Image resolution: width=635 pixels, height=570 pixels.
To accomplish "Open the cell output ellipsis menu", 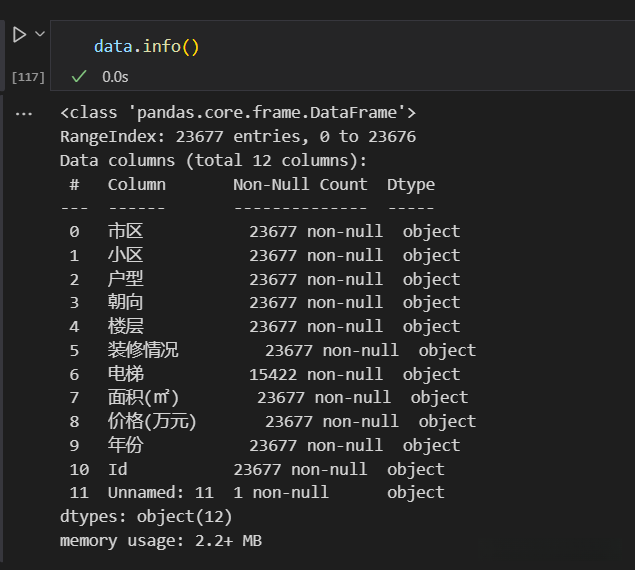I will click(x=25, y=114).
